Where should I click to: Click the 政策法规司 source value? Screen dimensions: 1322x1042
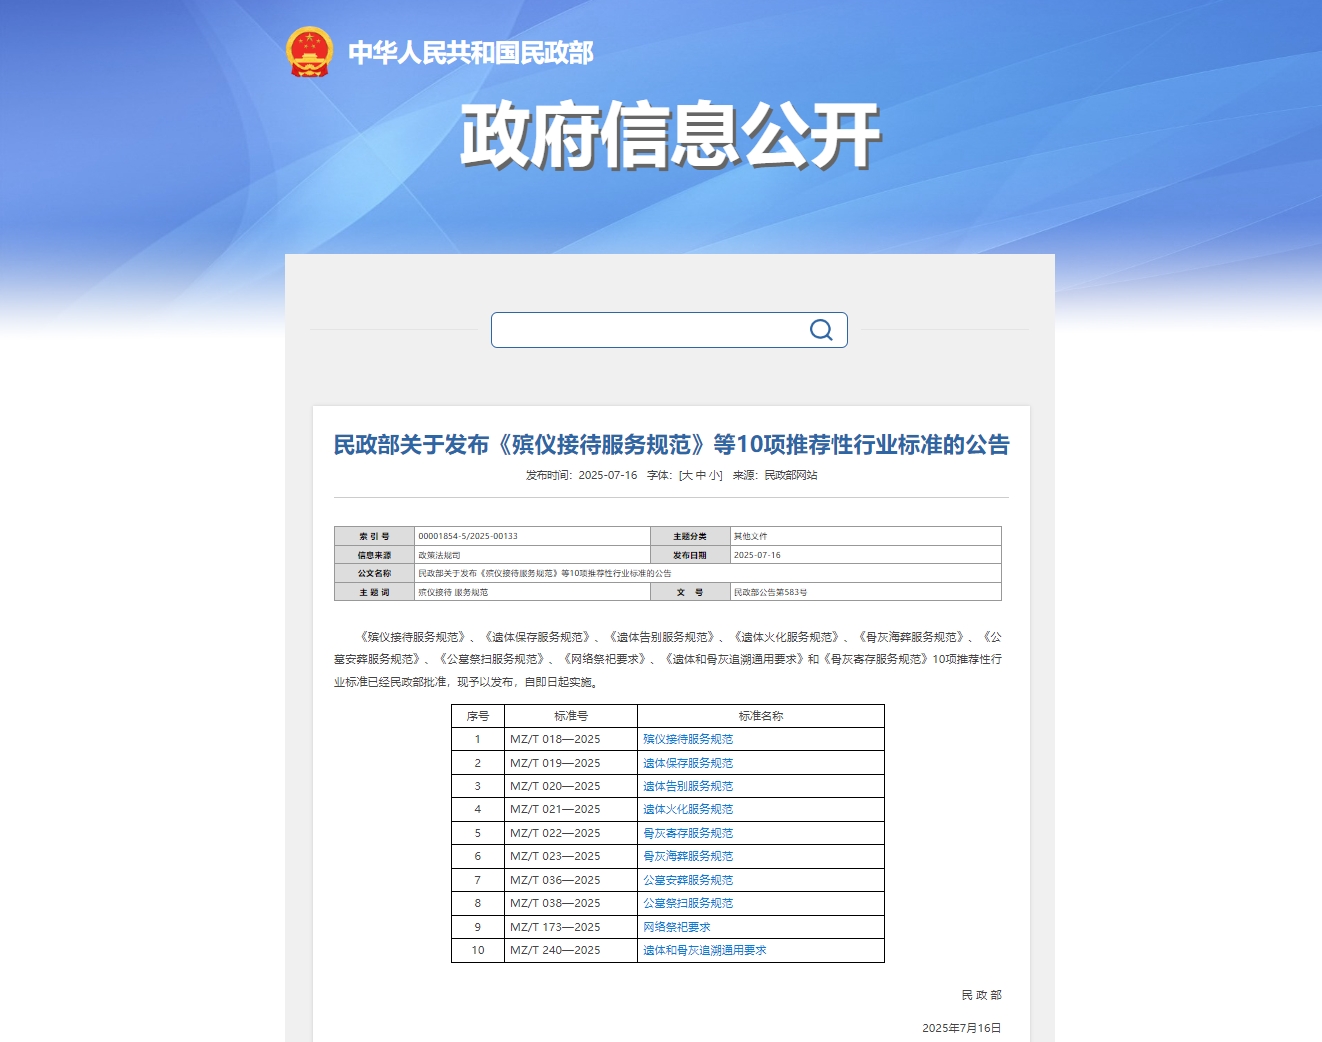click(x=439, y=555)
